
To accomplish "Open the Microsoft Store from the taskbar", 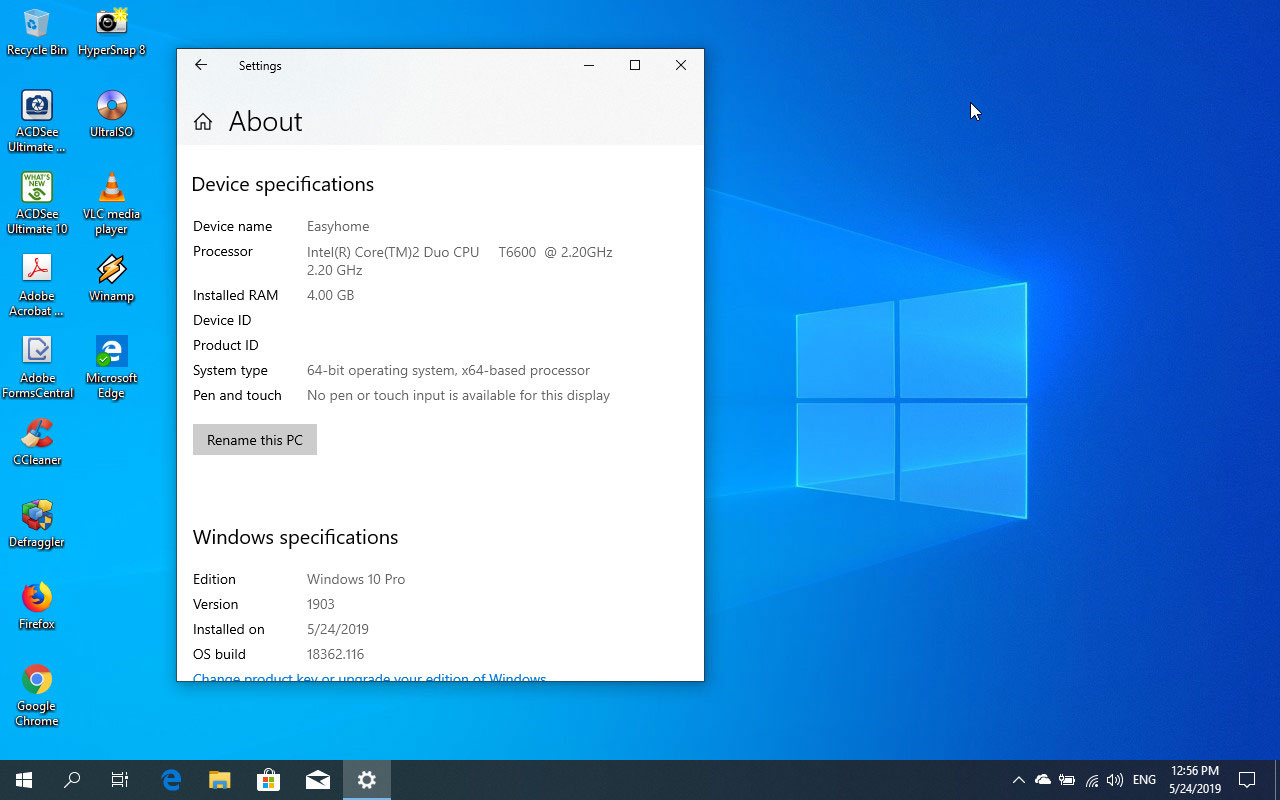I will coord(268,779).
